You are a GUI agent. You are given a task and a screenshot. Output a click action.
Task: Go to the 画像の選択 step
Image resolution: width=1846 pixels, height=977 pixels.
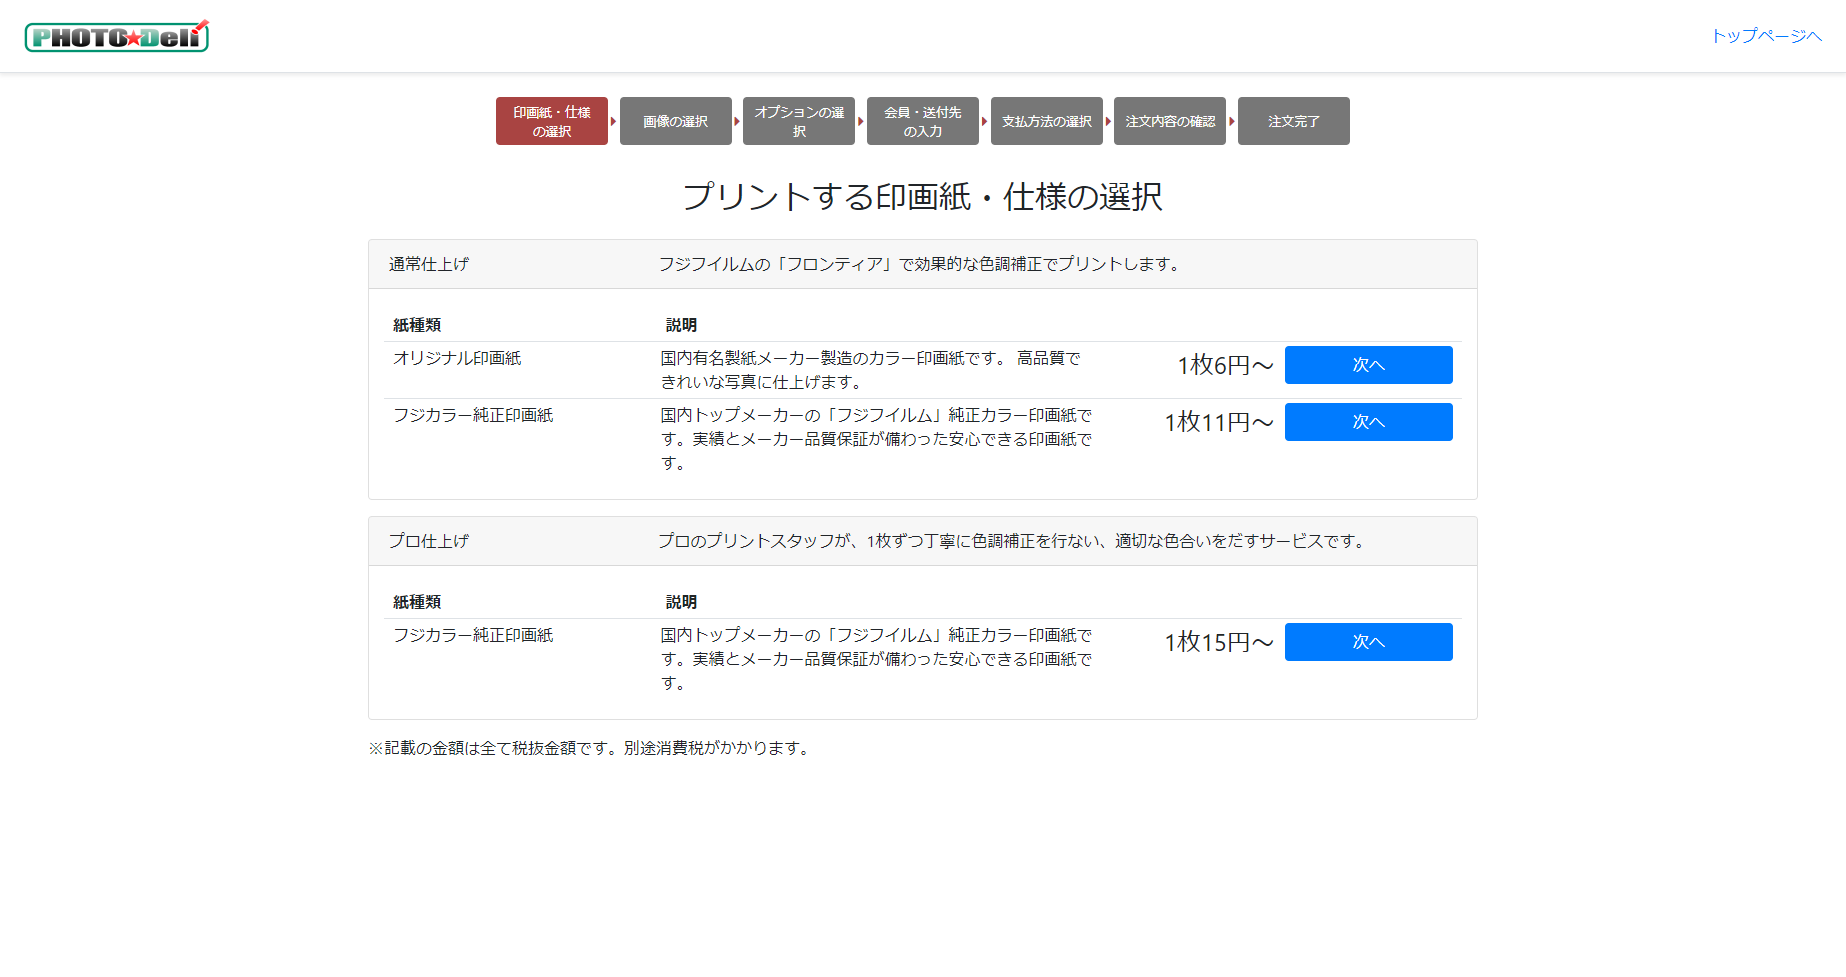(x=675, y=121)
